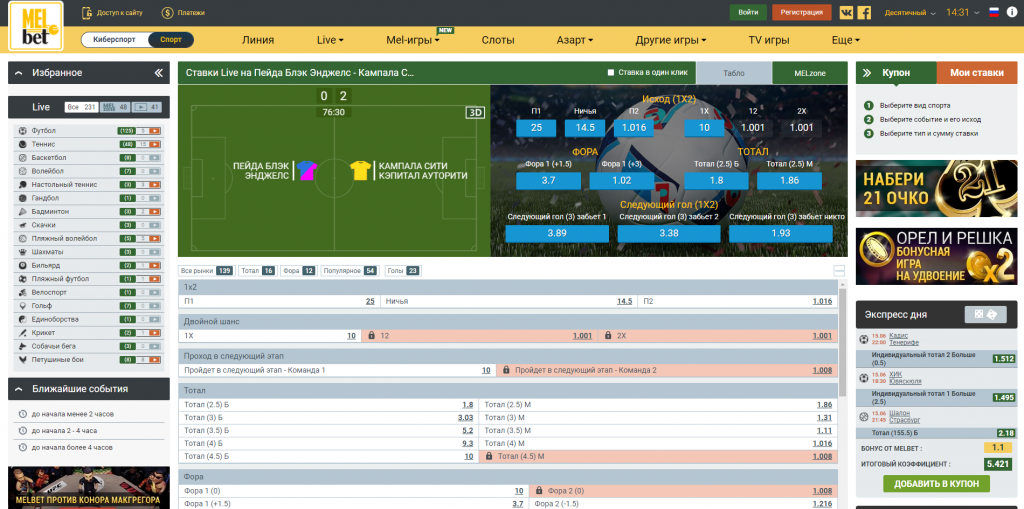Open the Мои ставки tab

(977, 73)
